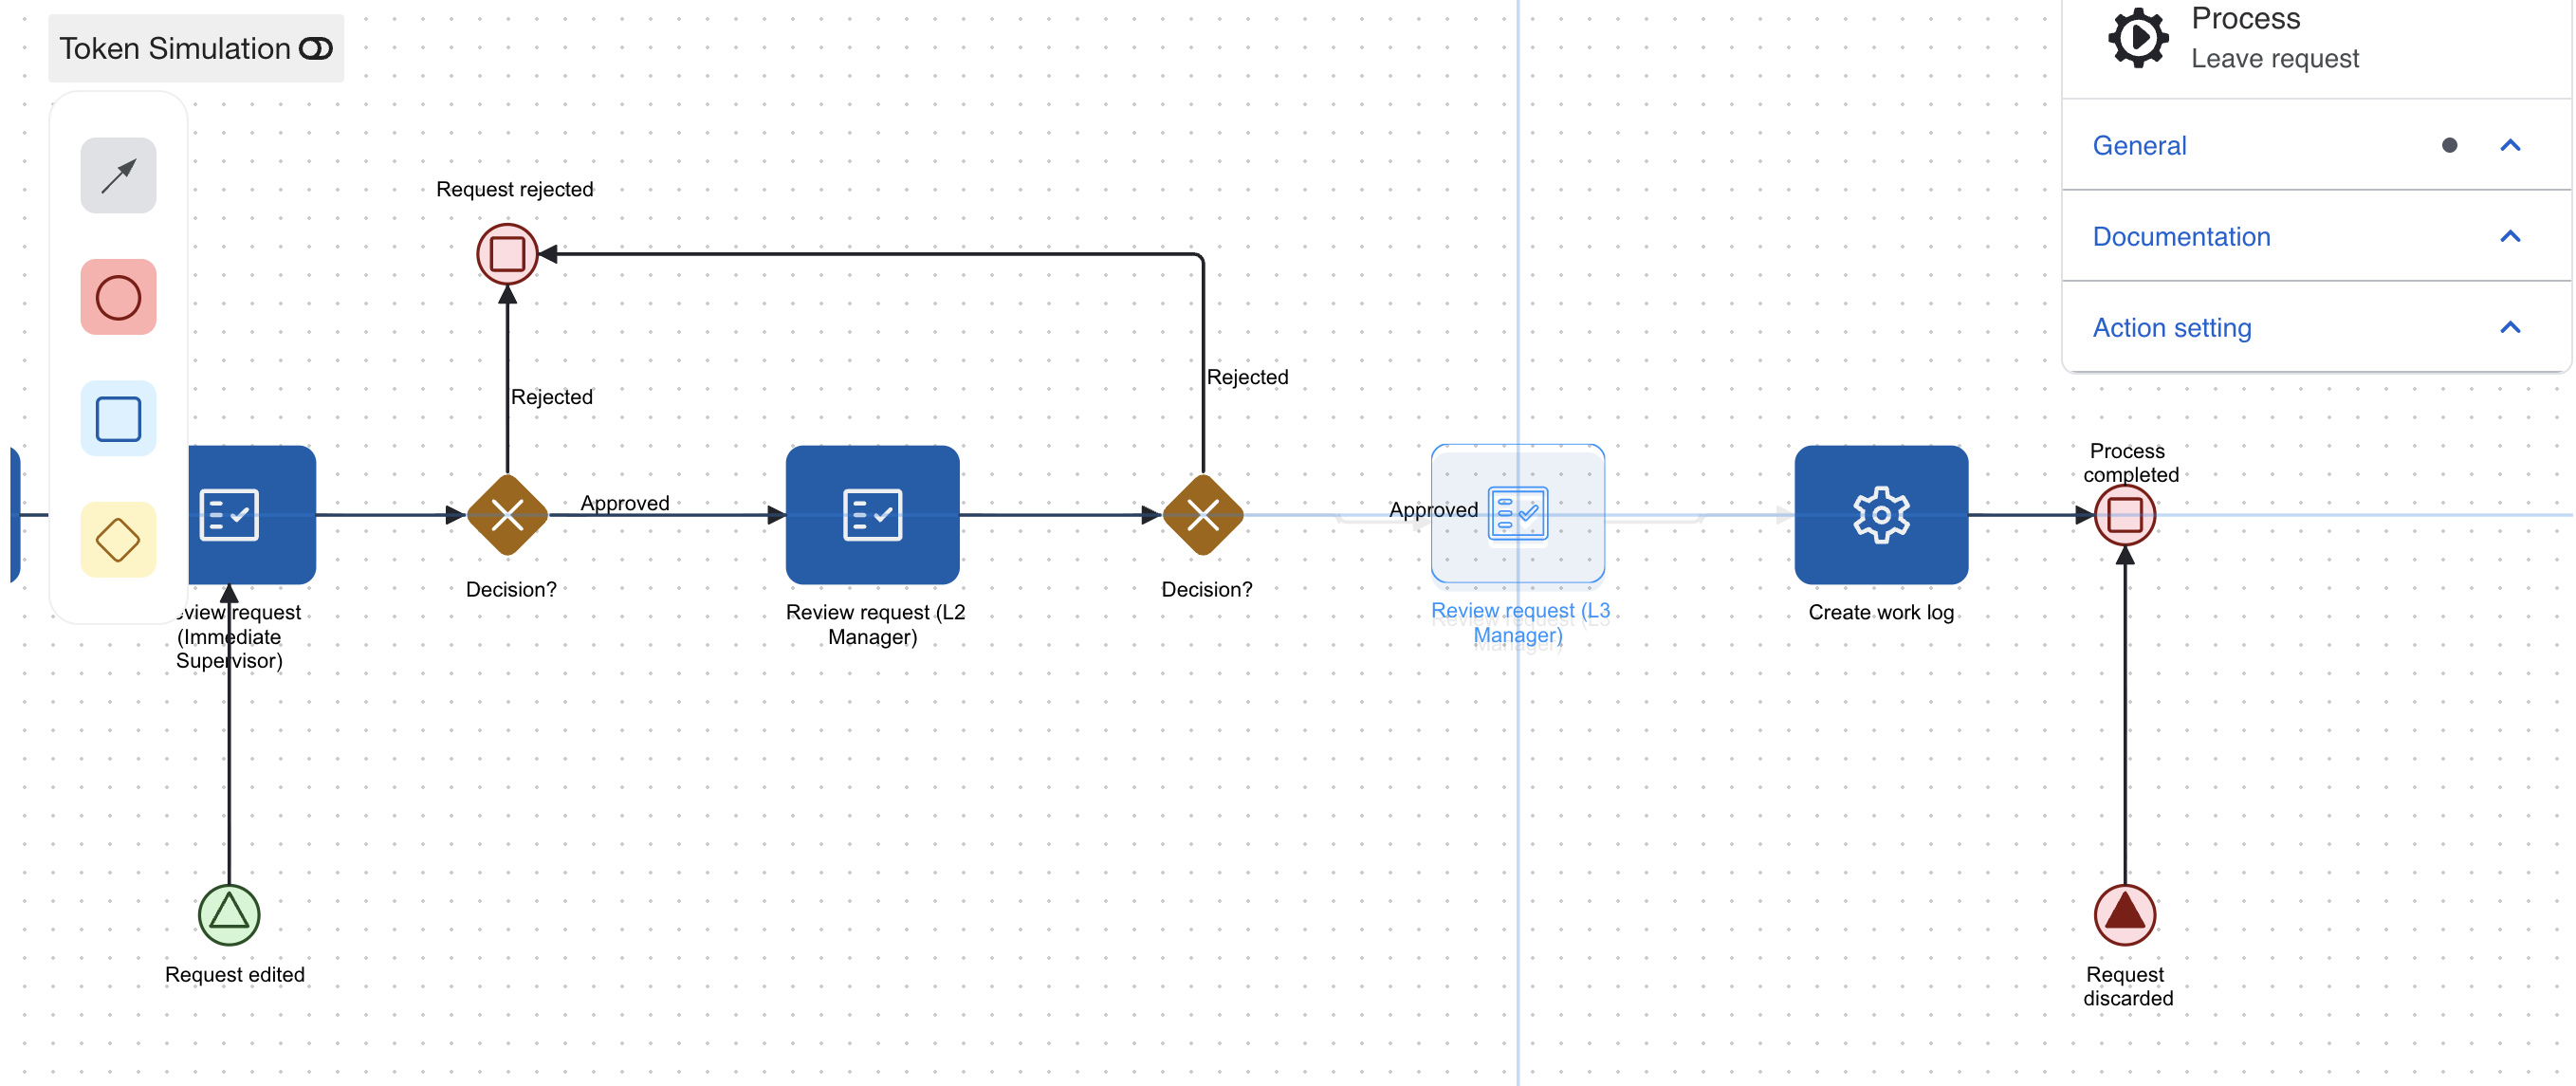
Task: Collapse the General section chevron
Action: pyautogui.click(x=2509, y=146)
